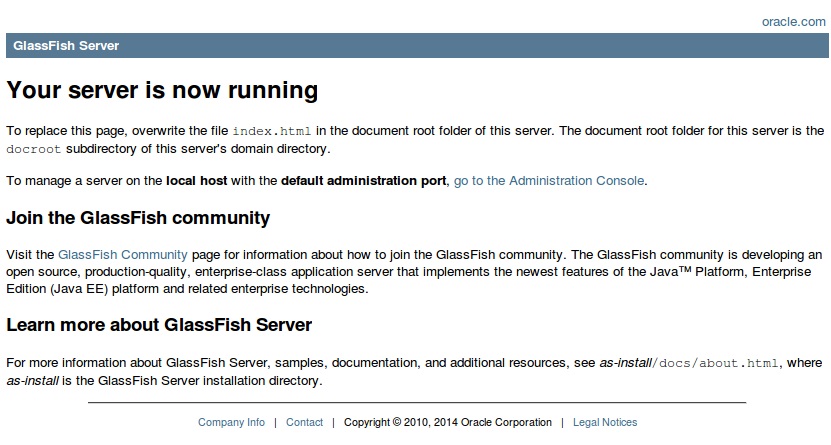The height and width of the screenshot is (445, 831).
Task: Click the Copyright 2010, 2014 Oracle Corporation text
Action: tap(448, 422)
